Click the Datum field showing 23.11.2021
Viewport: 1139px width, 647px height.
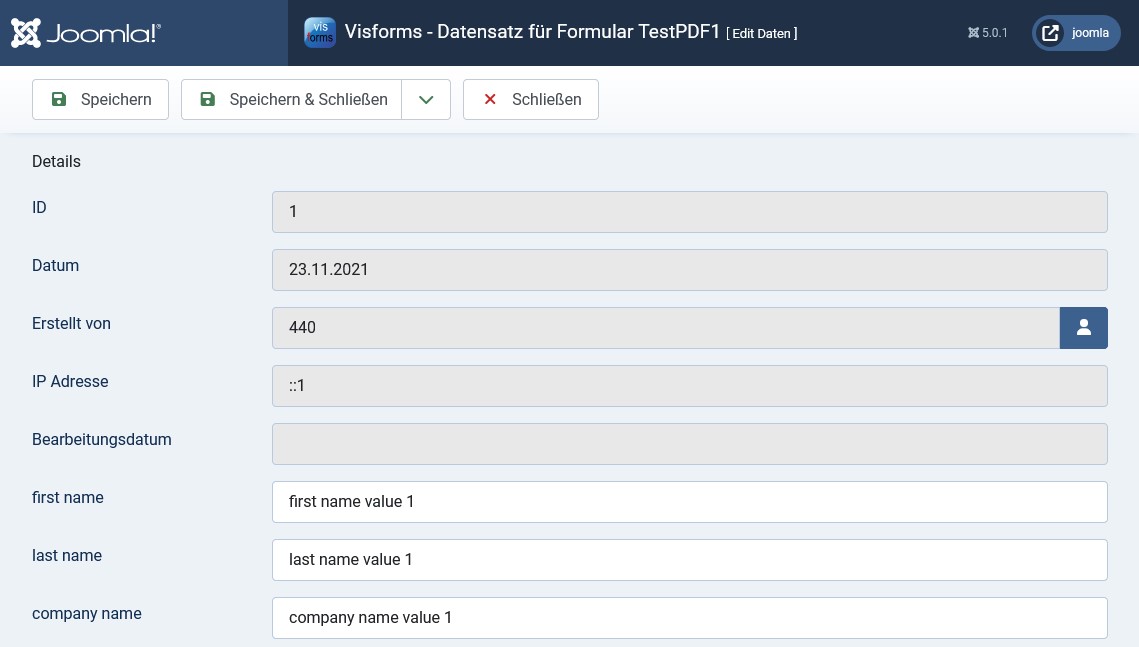pos(689,270)
